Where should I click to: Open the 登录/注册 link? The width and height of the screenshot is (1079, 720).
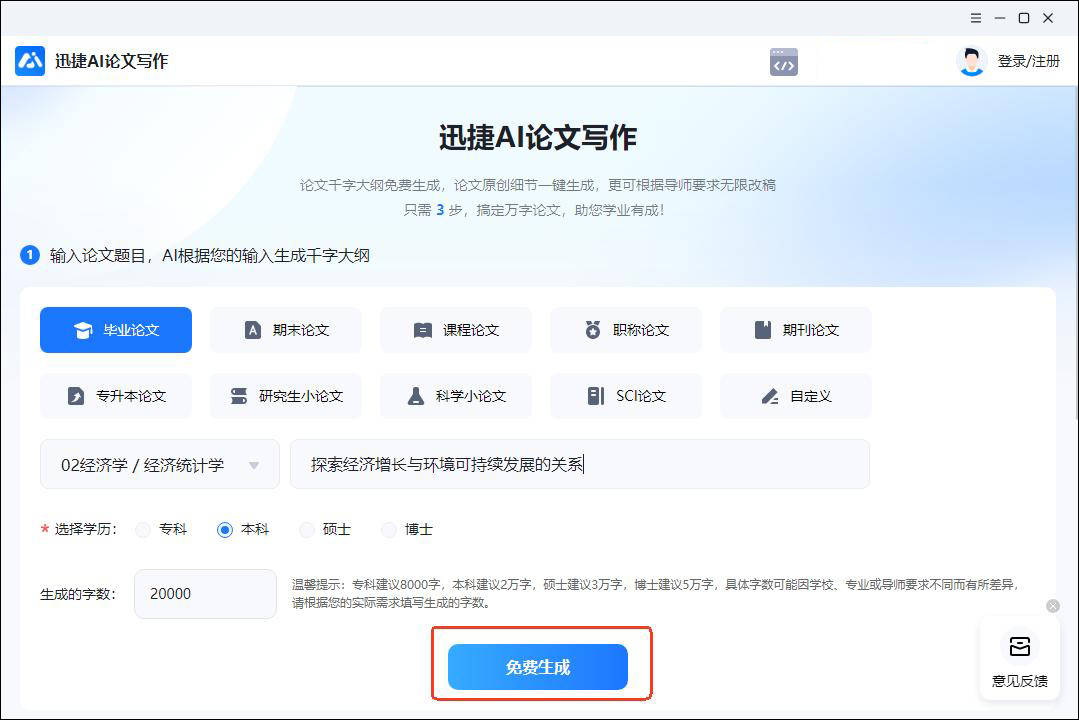1029,61
